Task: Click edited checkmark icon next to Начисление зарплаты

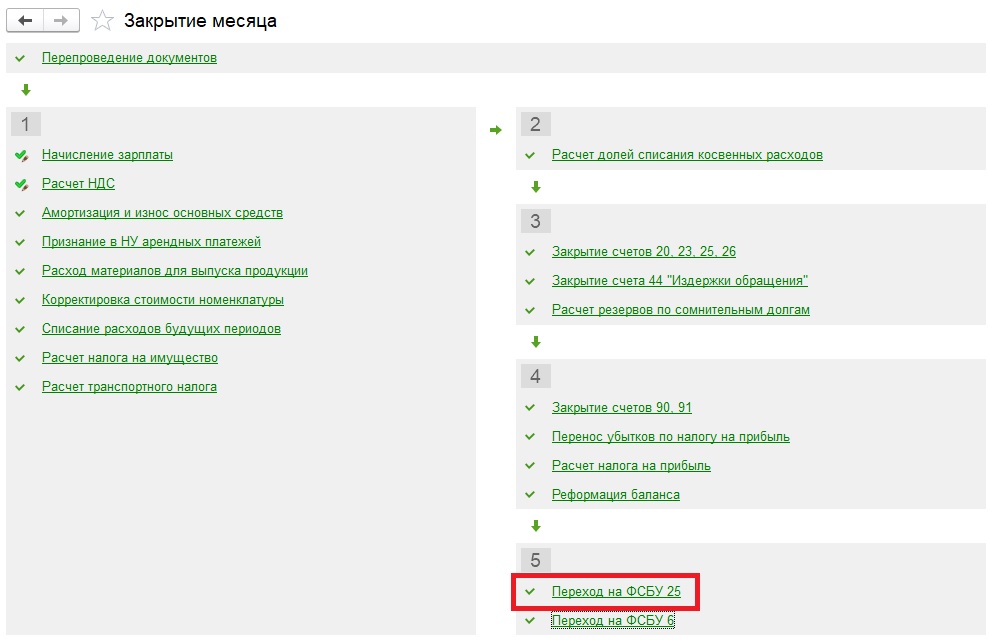Action: point(21,155)
